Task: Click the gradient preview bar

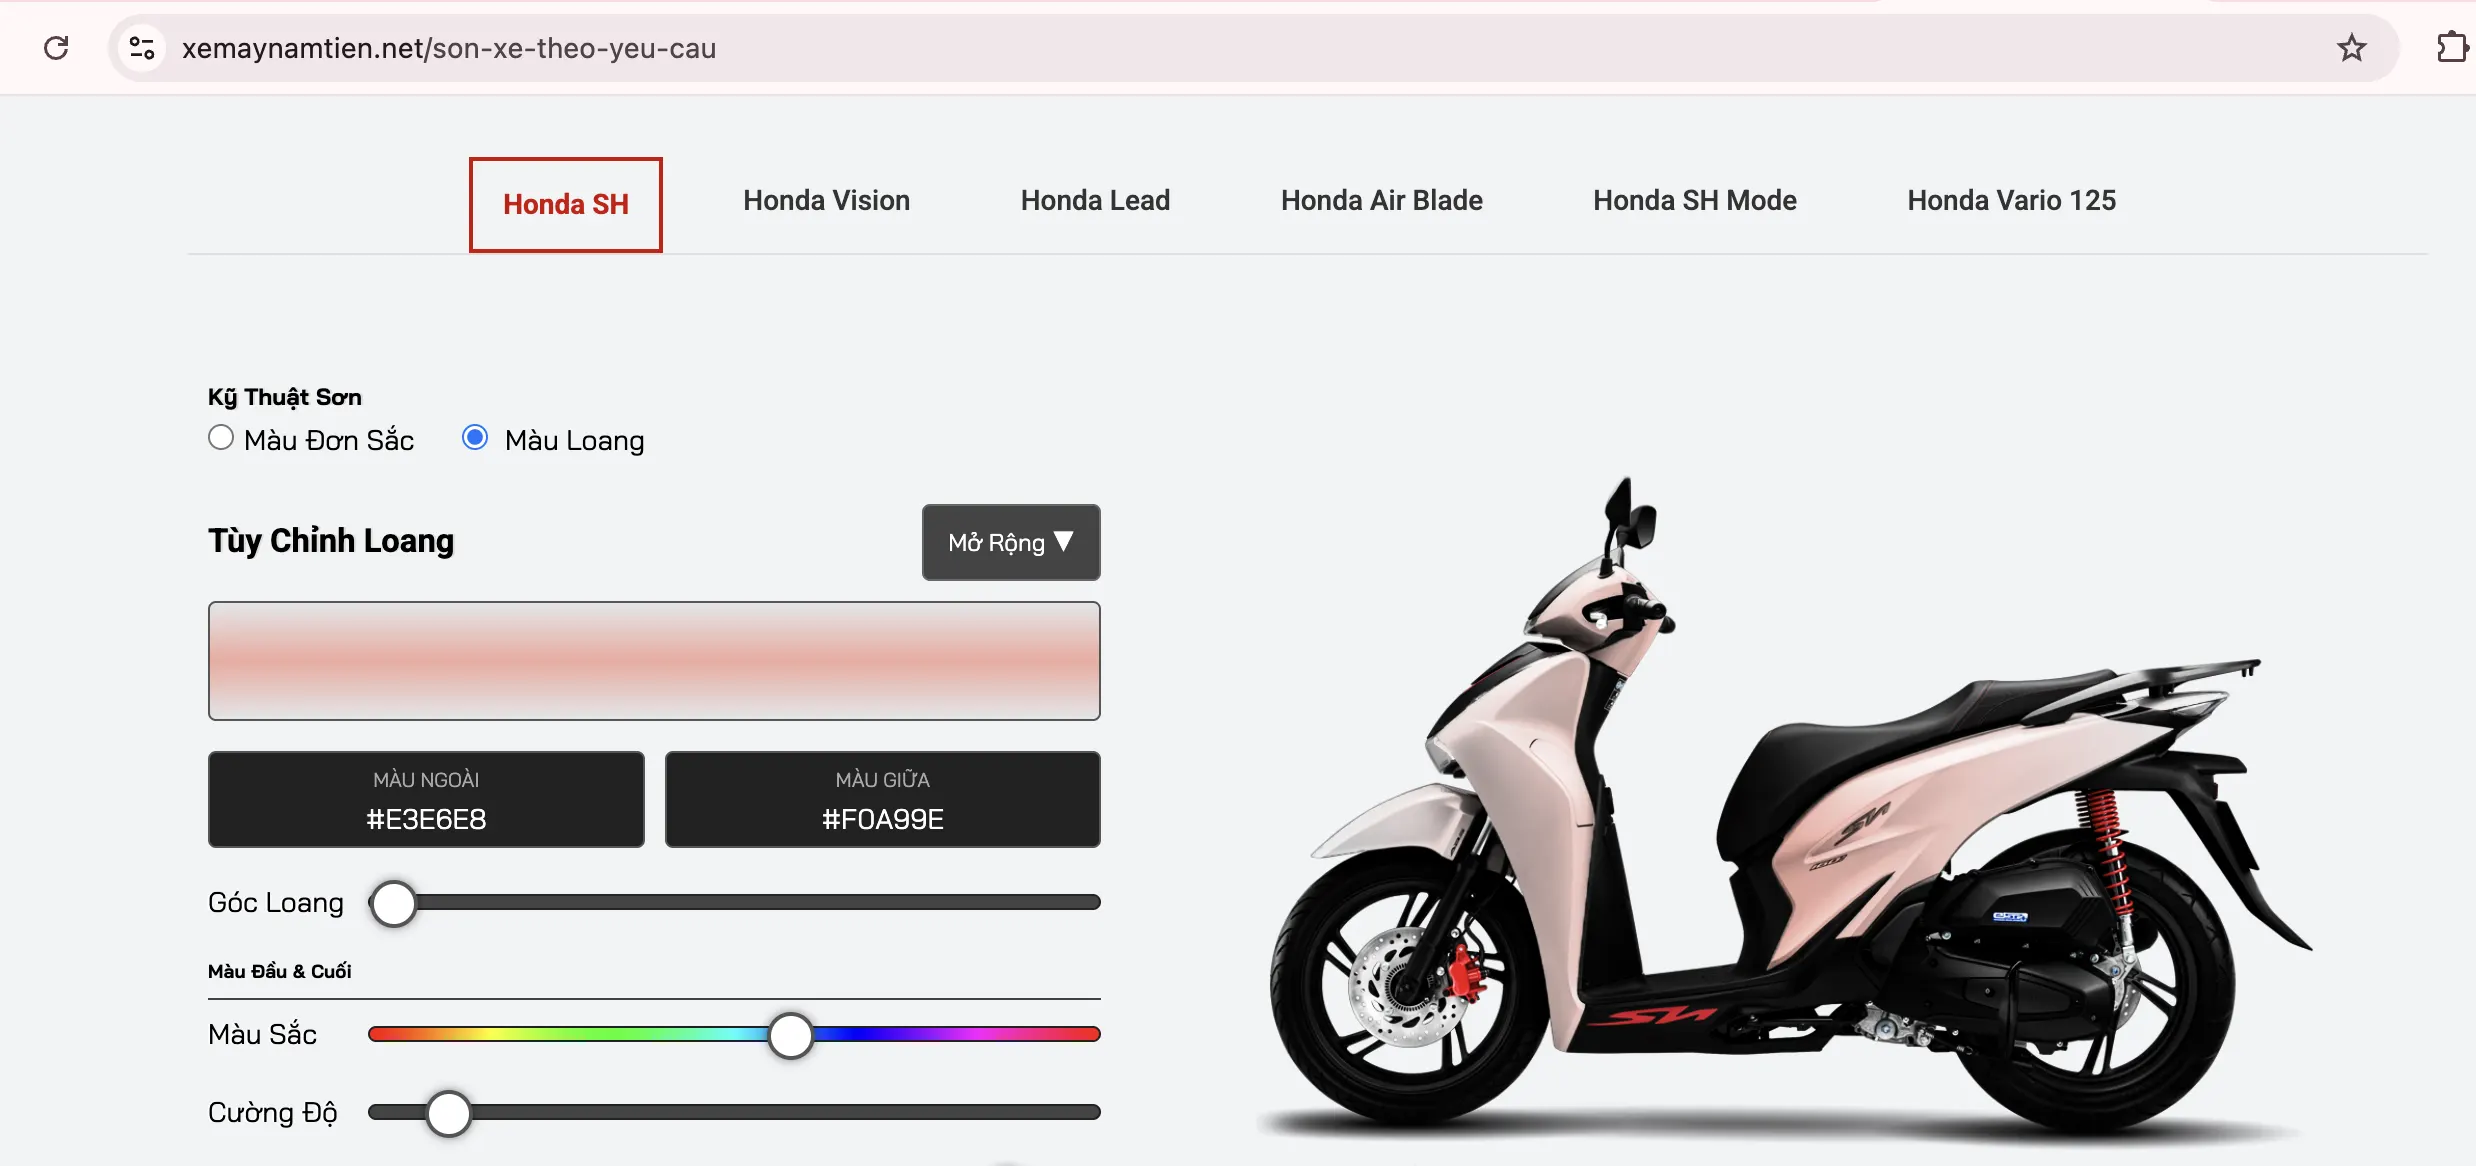Action: coord(654,660)
